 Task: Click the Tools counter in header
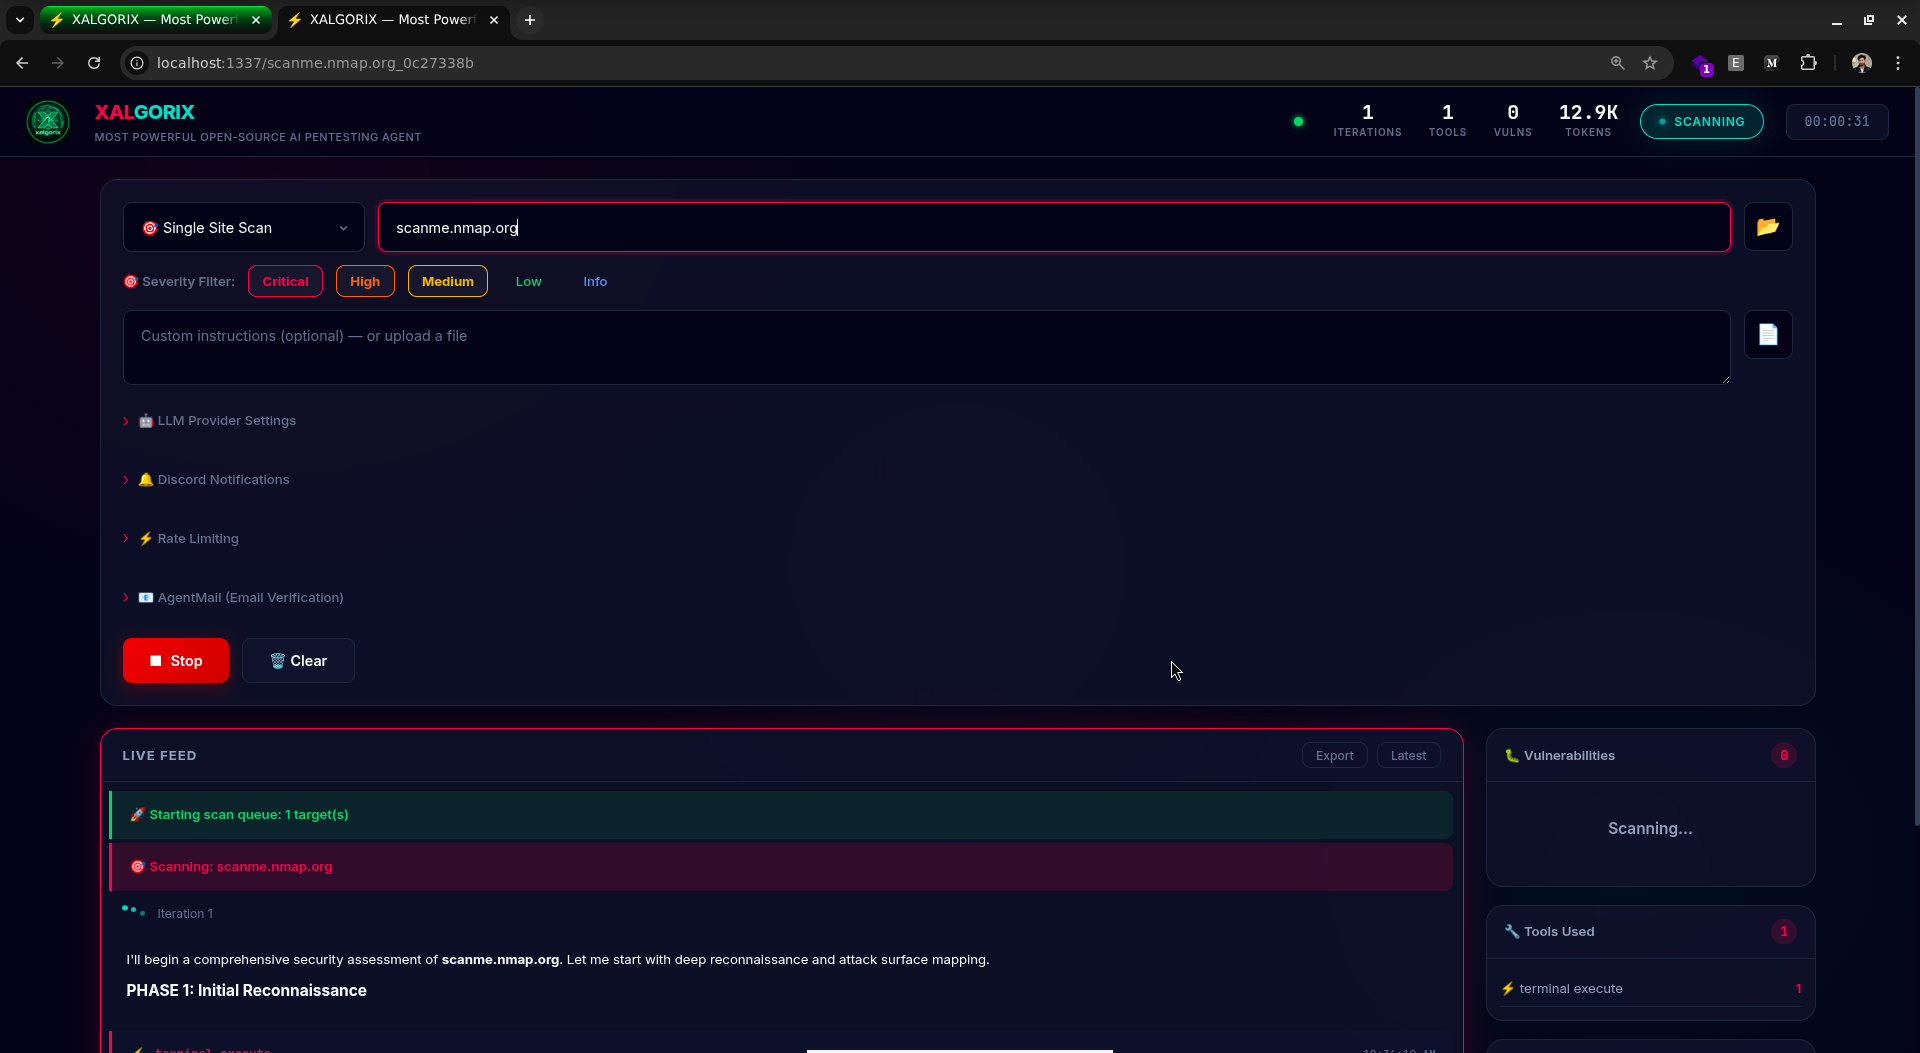click(1447, 120)
